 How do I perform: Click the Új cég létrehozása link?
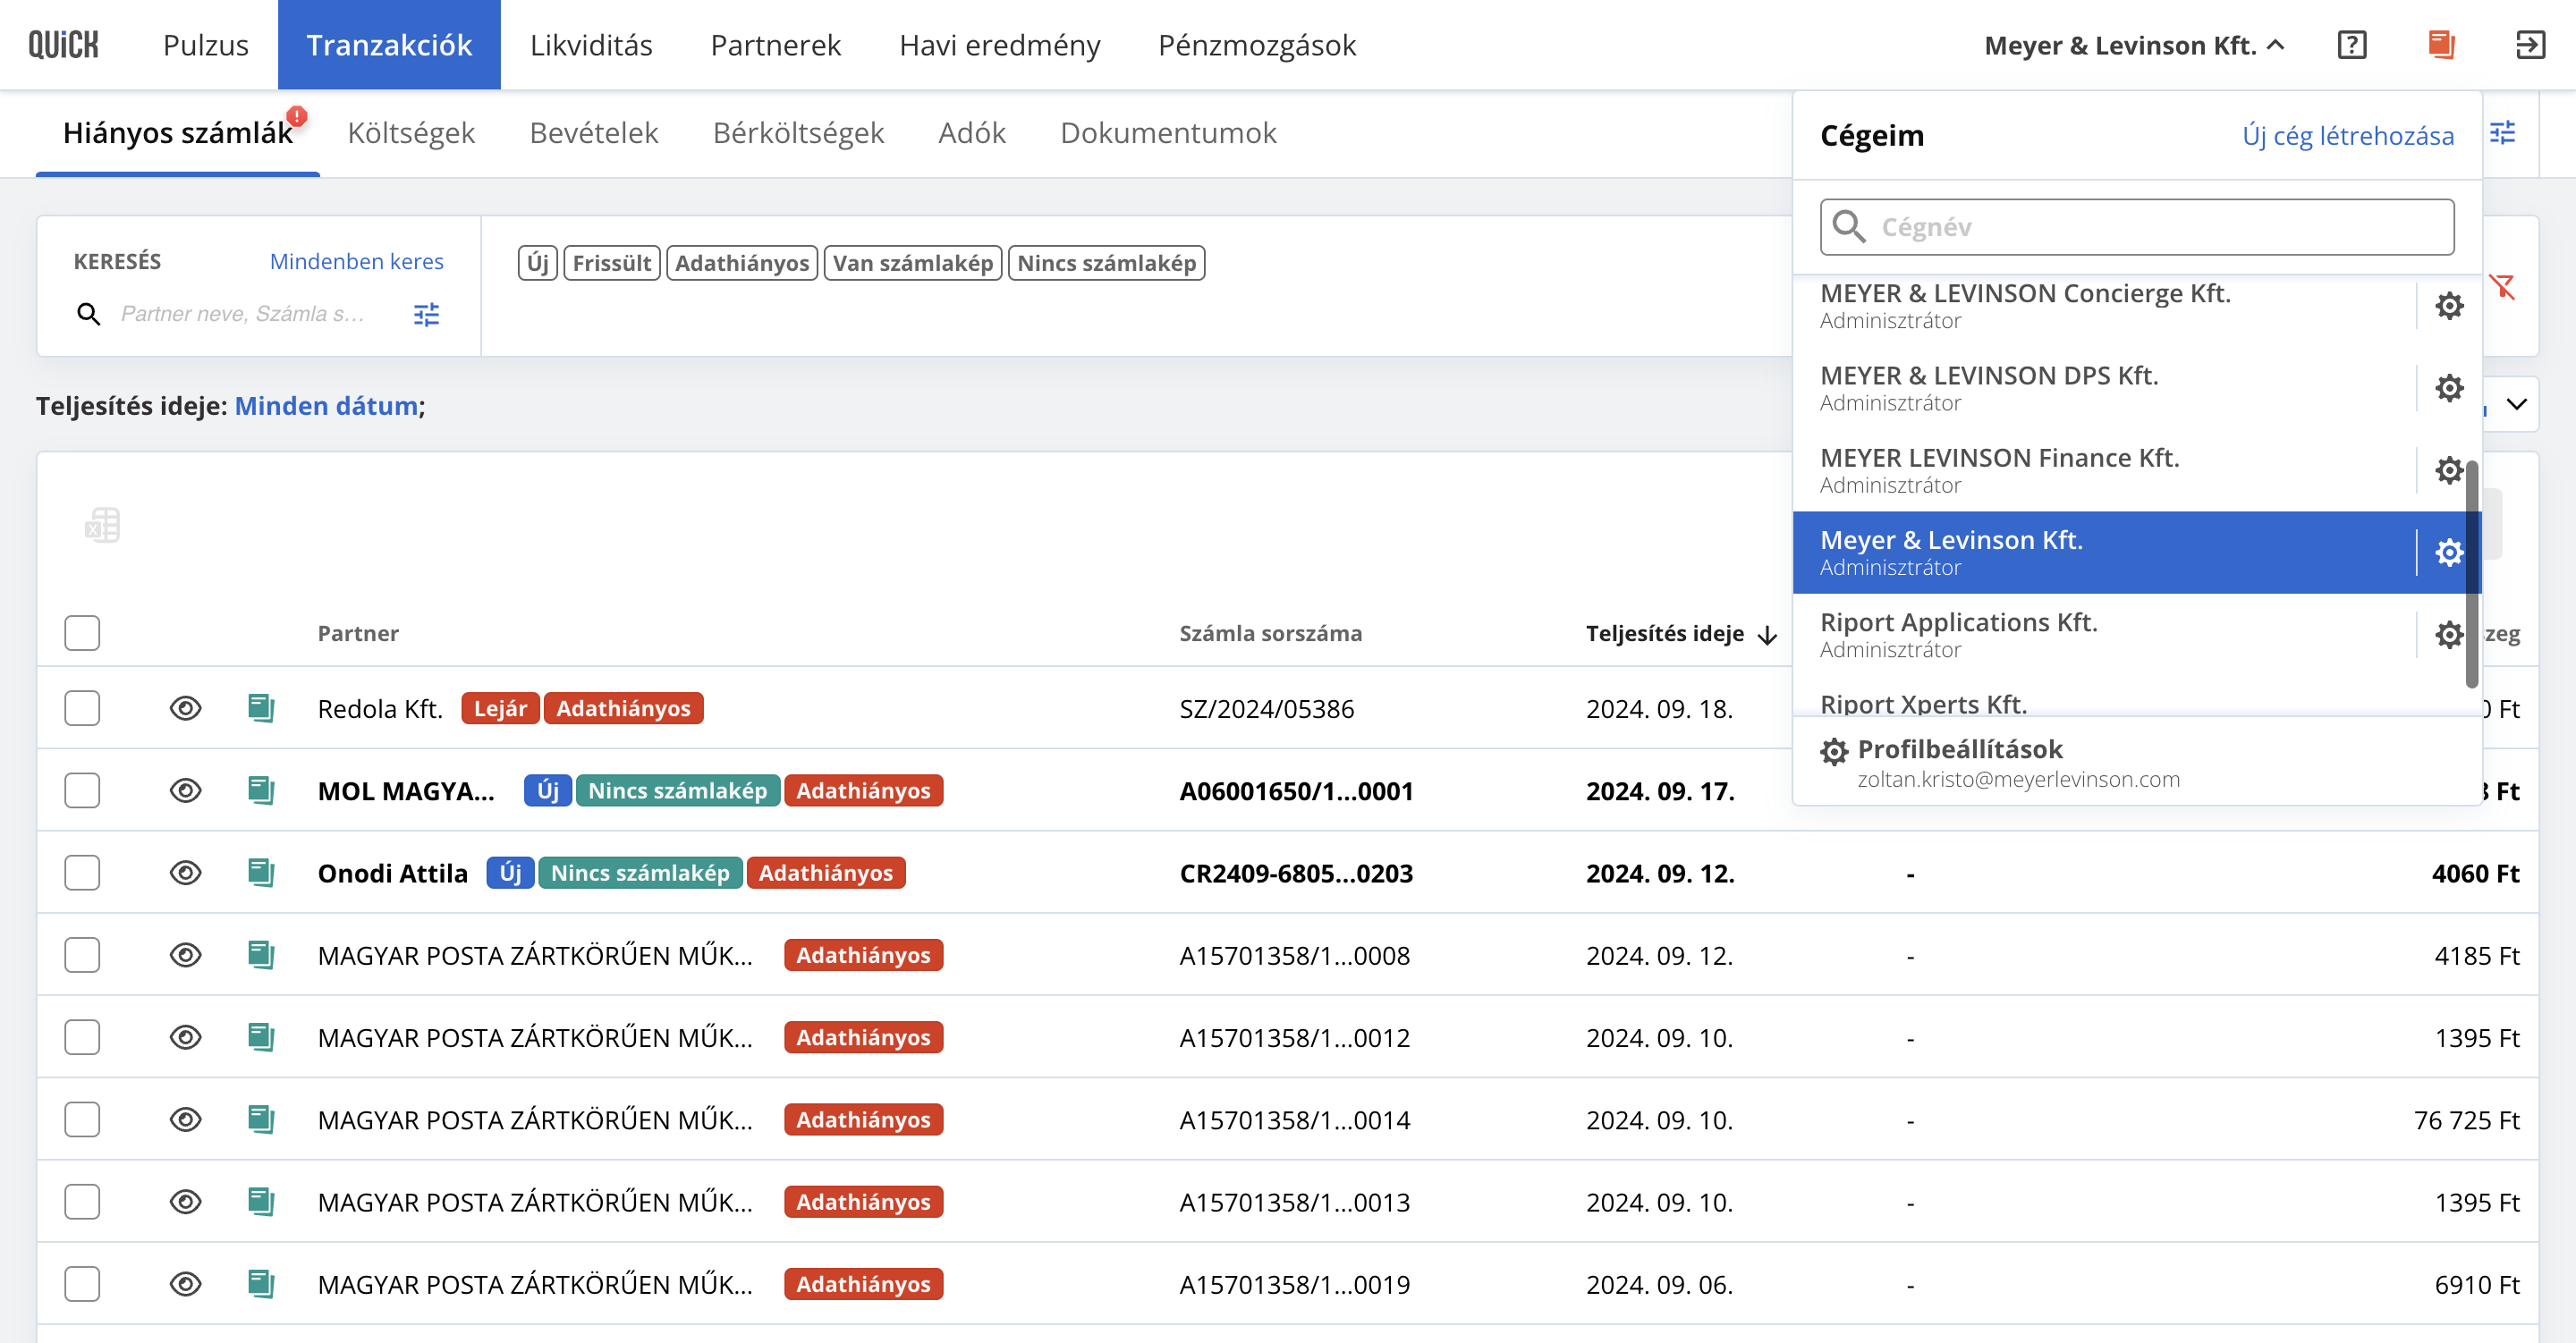2347,136
